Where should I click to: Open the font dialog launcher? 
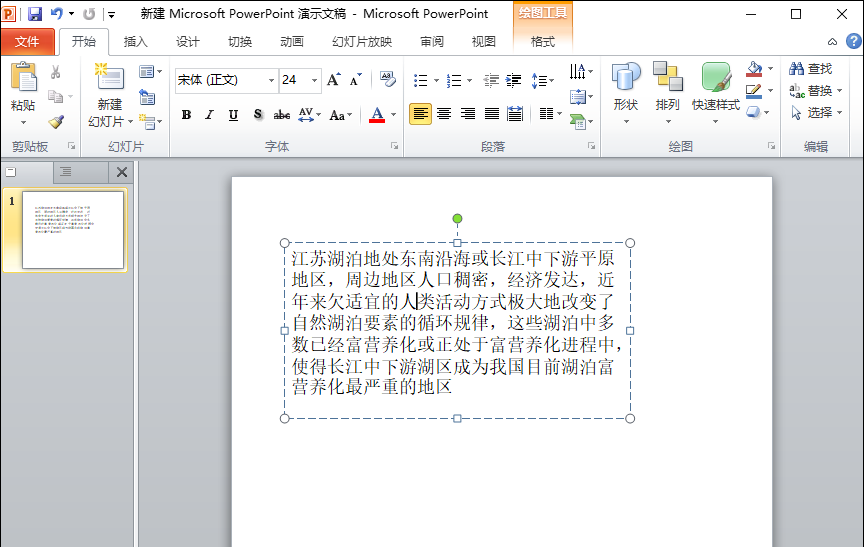coord(395,146)
